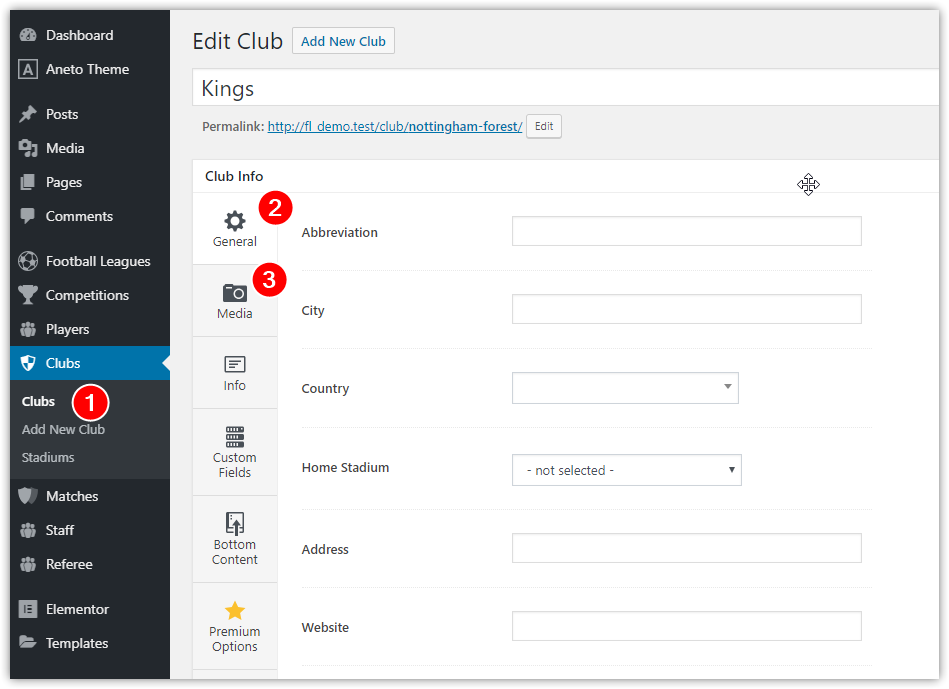Open the Home Stadium dropdown
Screen dimensions: 949x689
coord(626,470)
